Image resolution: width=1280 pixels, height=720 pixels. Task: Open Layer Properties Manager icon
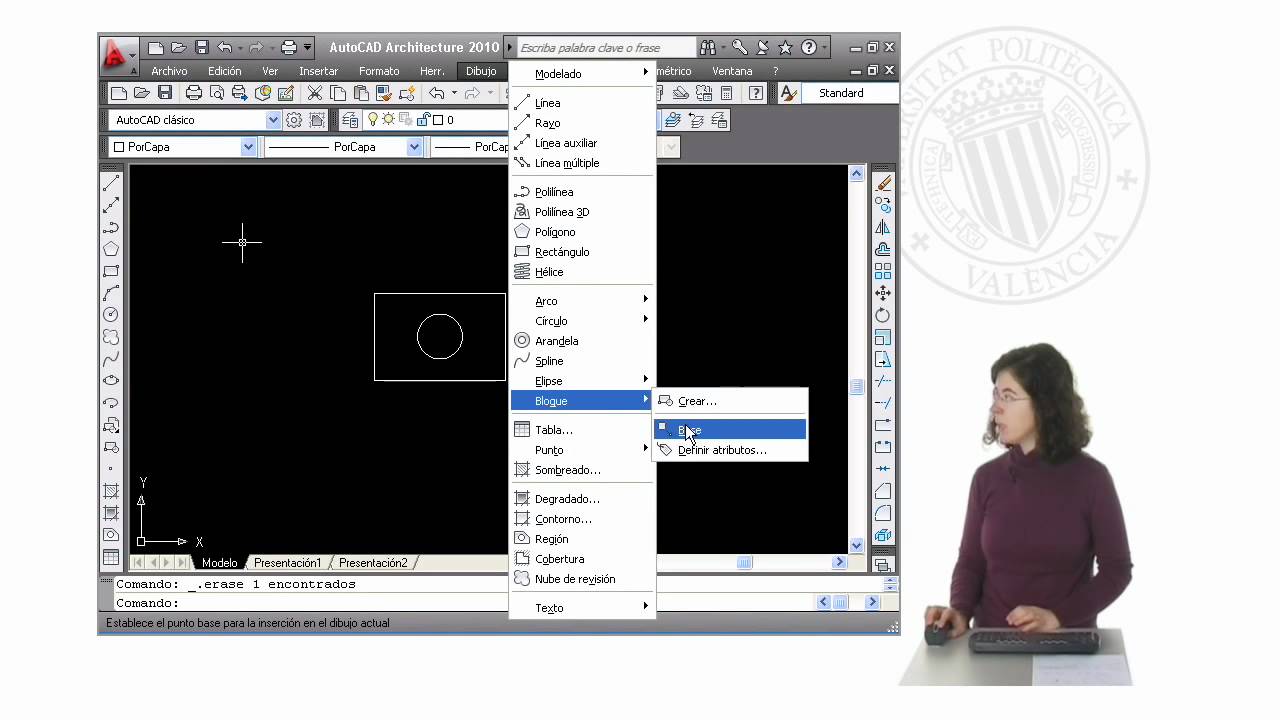pyautogui.click(x=350, y=120)
